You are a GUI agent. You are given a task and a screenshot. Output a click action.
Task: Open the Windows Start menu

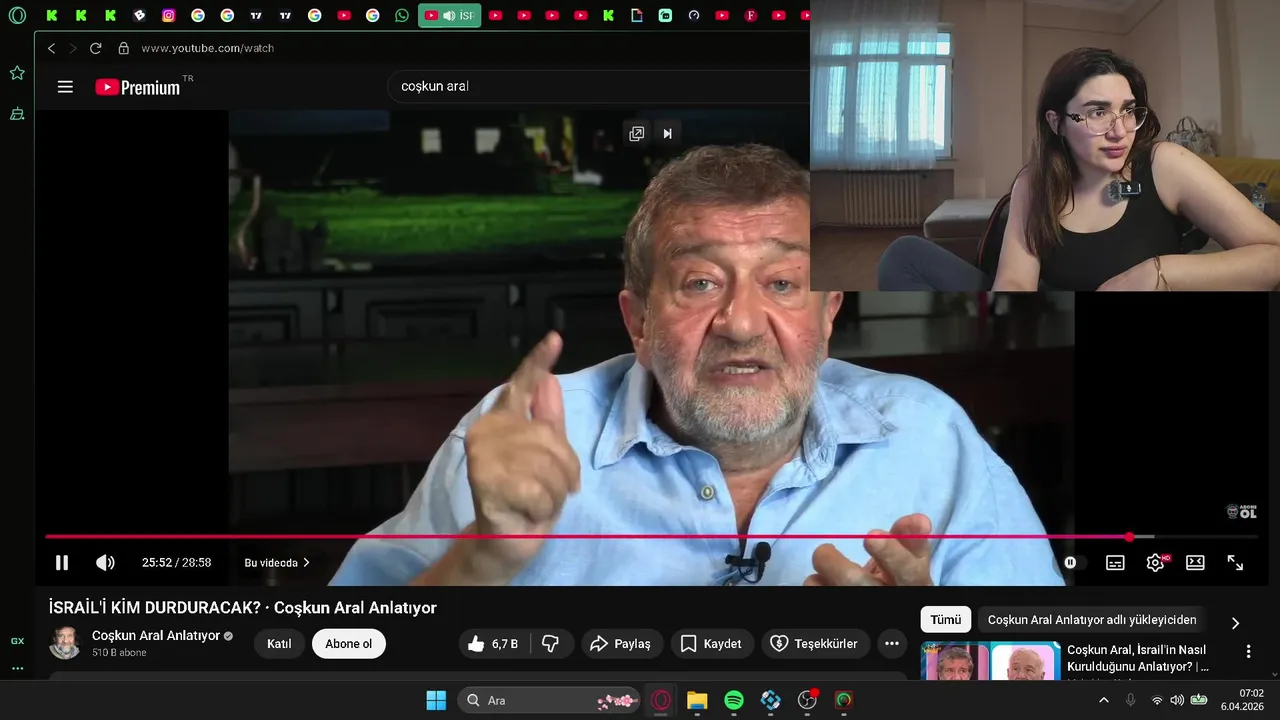pyautogui.click(x=436, y=700)
